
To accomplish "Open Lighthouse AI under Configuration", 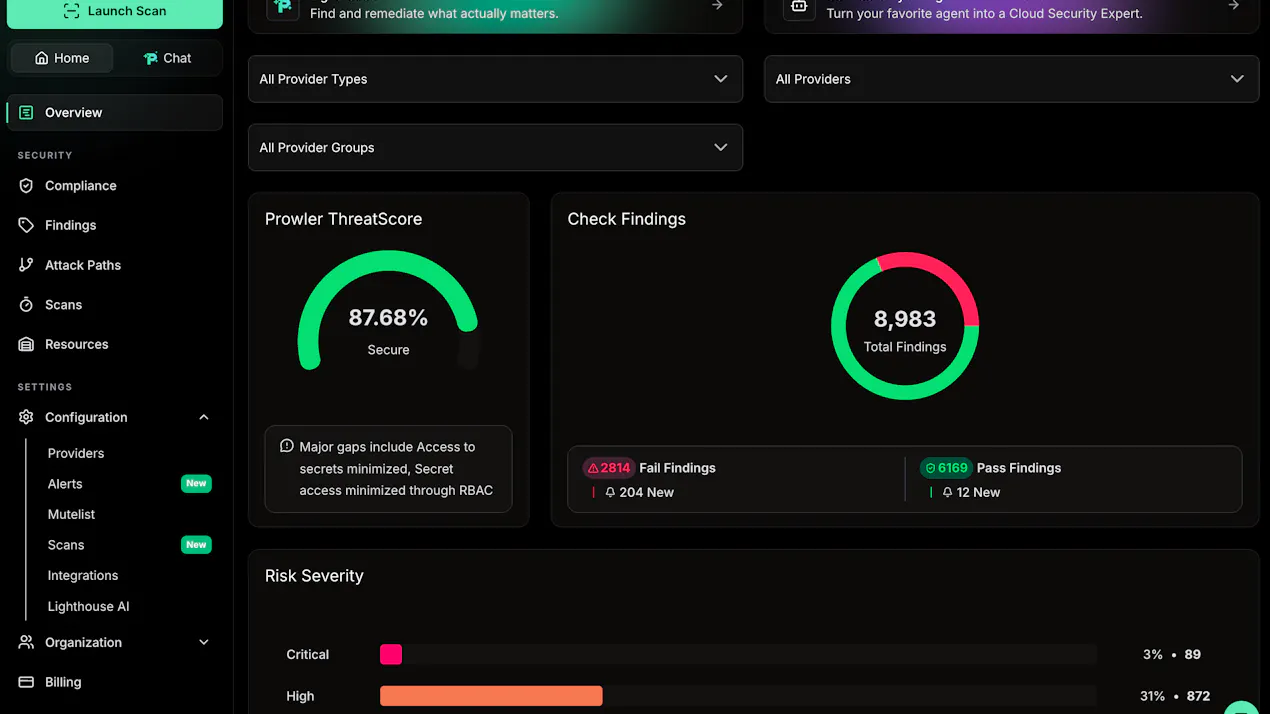I will (x=89, y=607).
